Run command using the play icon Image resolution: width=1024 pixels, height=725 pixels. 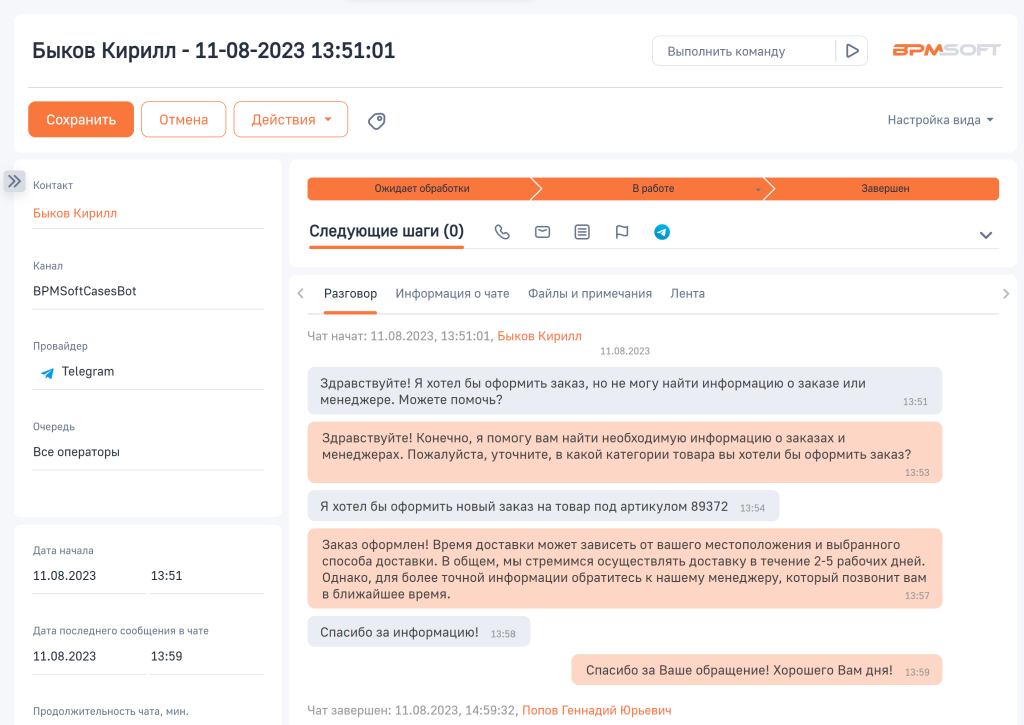[x=852, y=51]
